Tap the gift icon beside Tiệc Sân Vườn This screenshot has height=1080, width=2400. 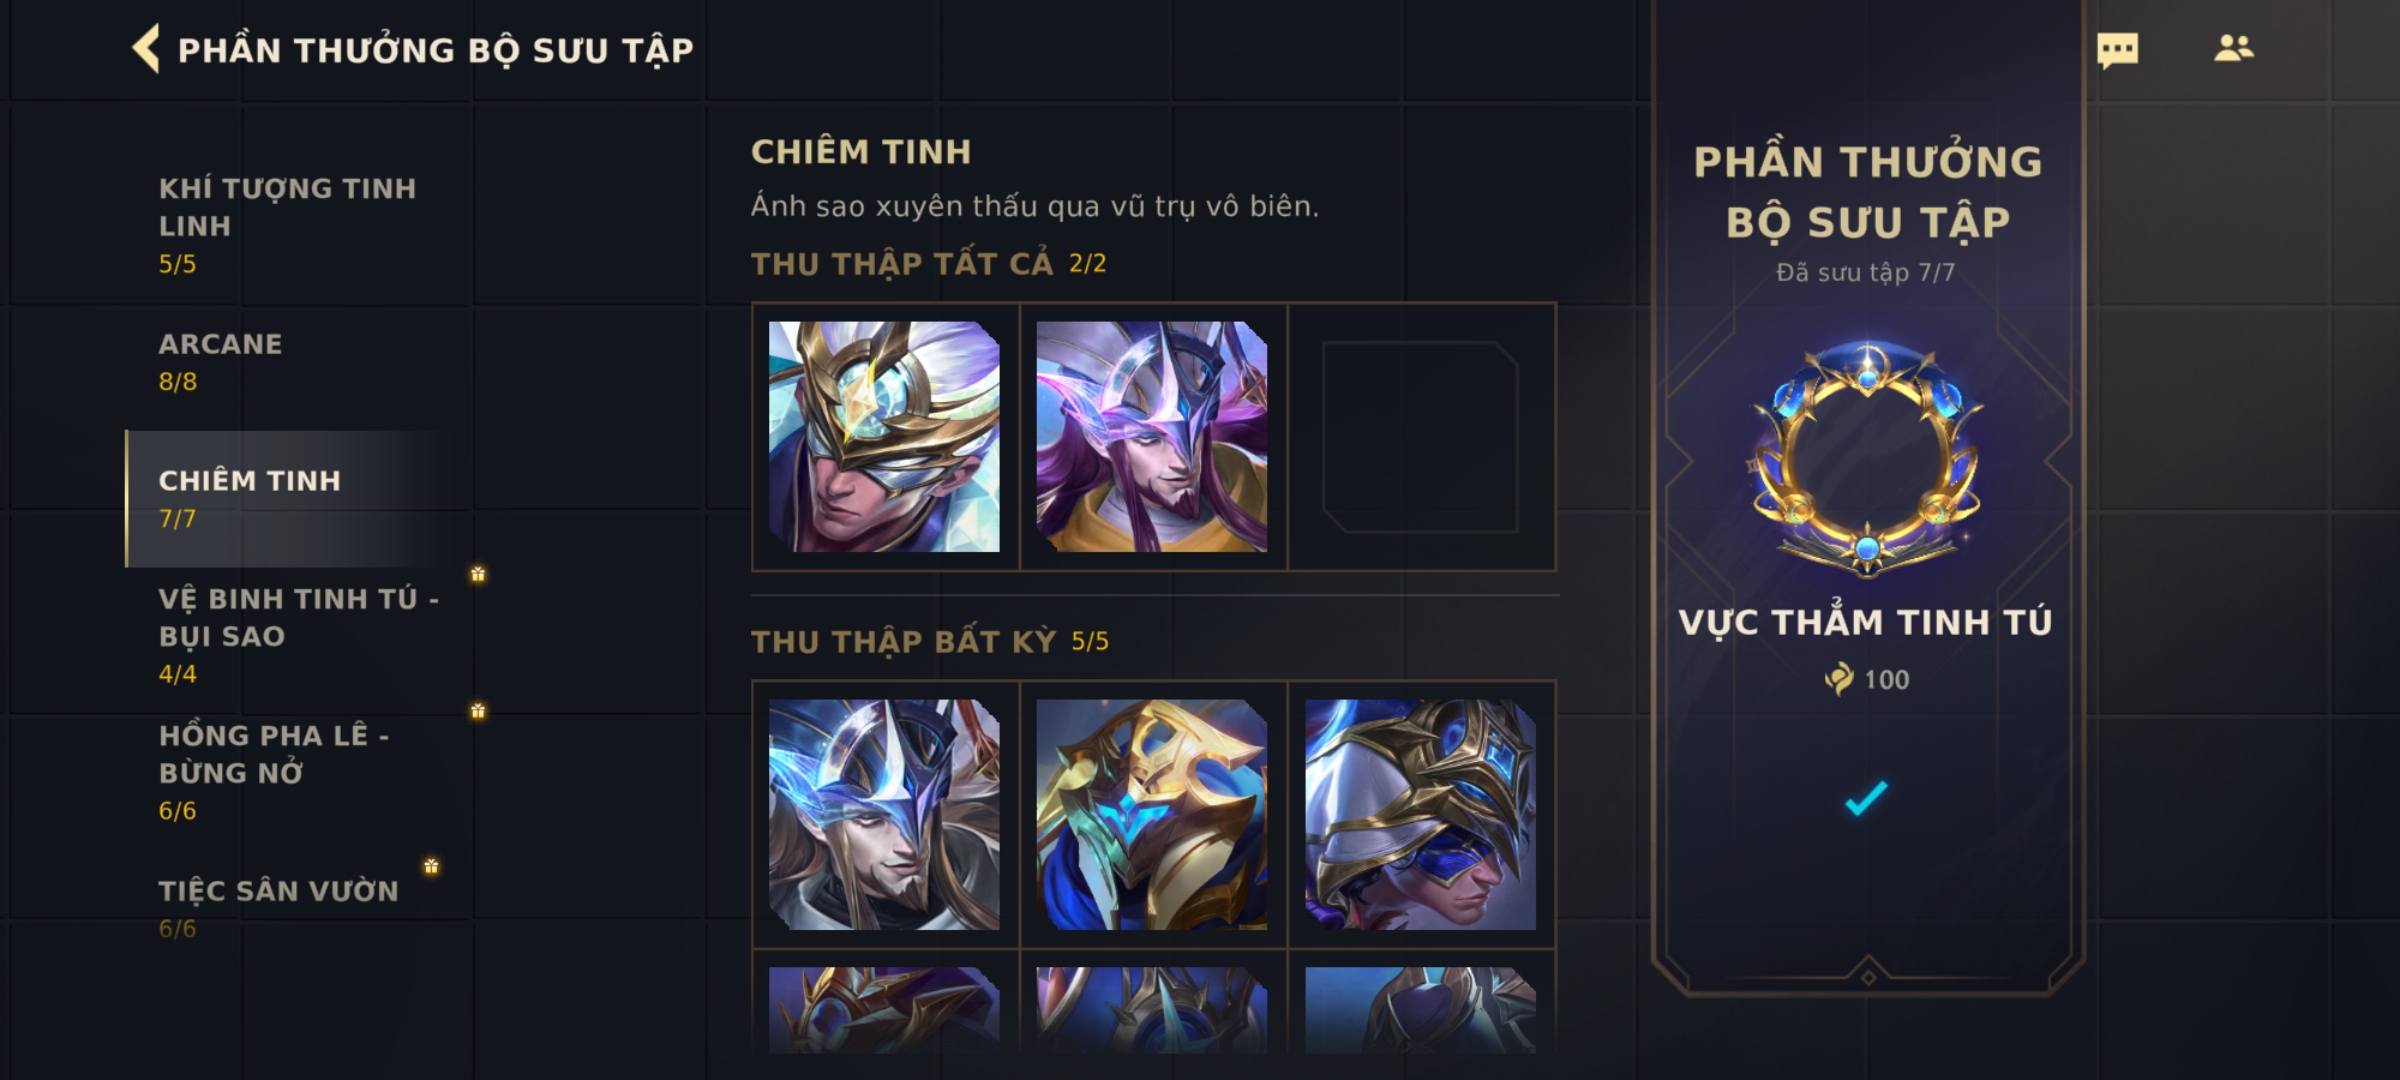(x=431, y=866)
